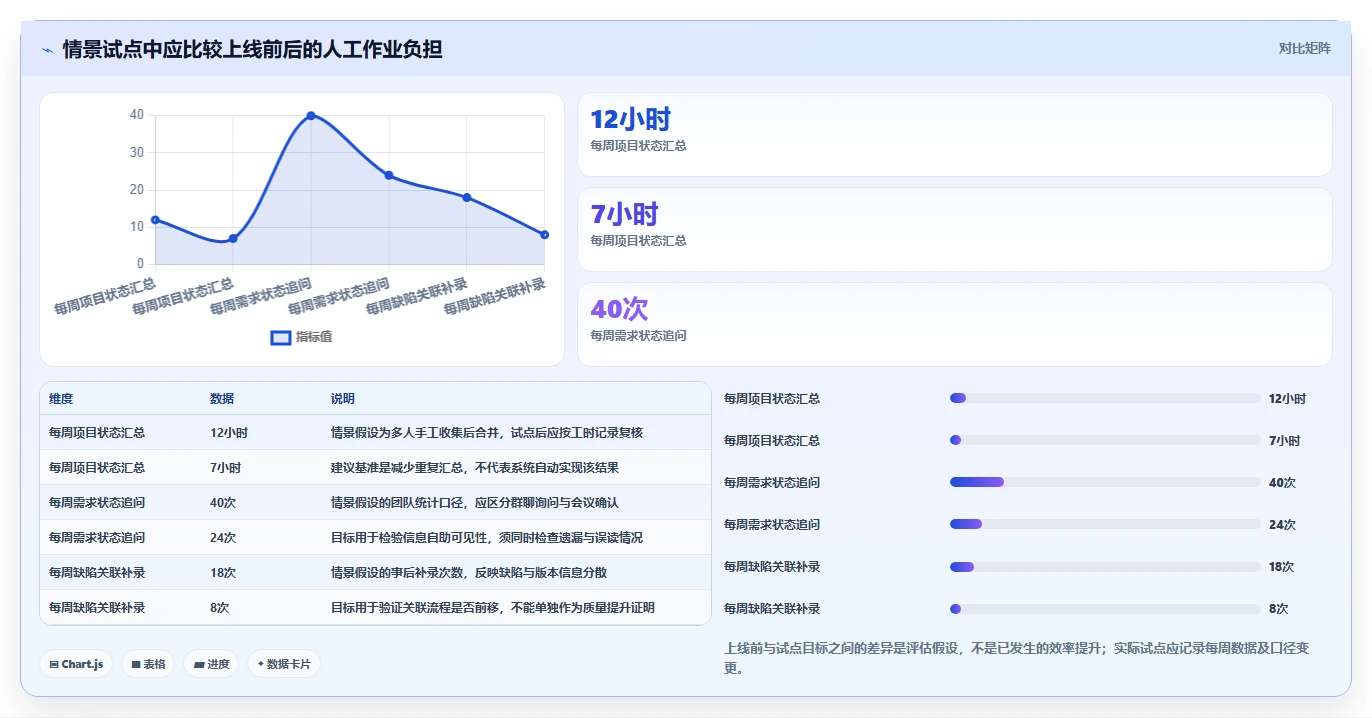Open the 7小时 stat card
The image size is (1372, 718).
[x=955, y=230]
